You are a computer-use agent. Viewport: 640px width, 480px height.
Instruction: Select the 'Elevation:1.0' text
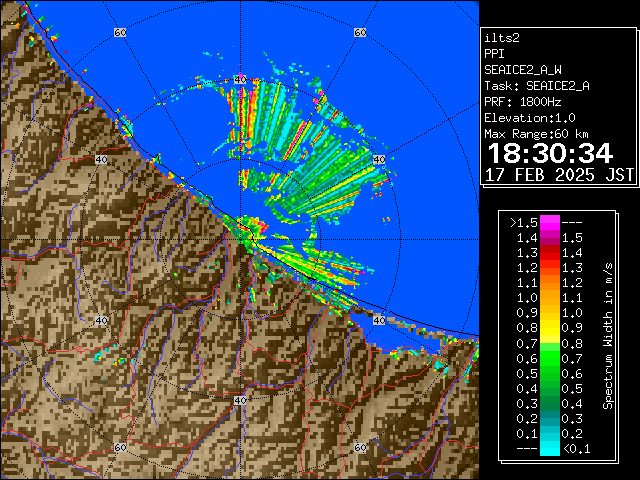(x=530, y=118)
